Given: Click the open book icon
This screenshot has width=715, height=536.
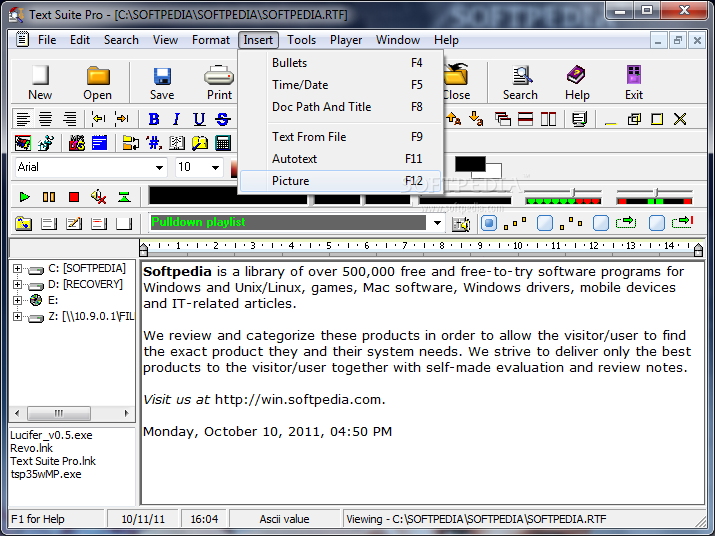Looking at the screenshot, I should coord(177,143).
